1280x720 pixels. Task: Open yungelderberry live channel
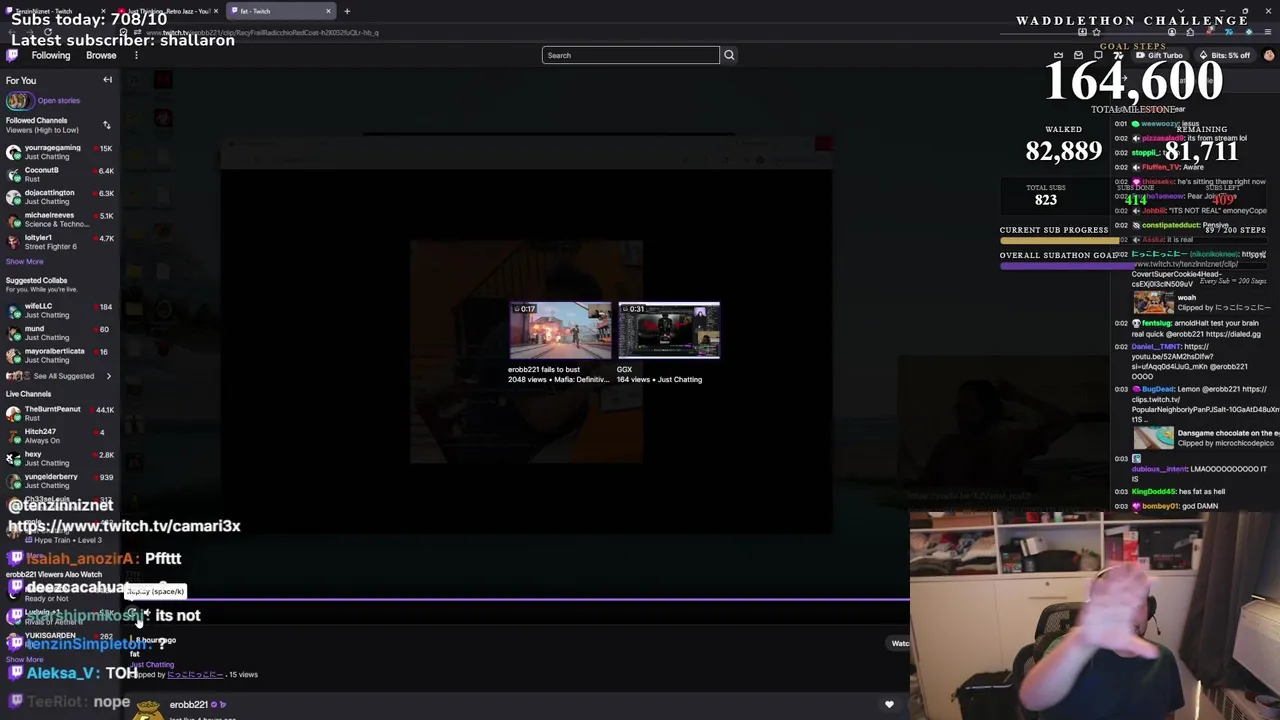[60, 481]
